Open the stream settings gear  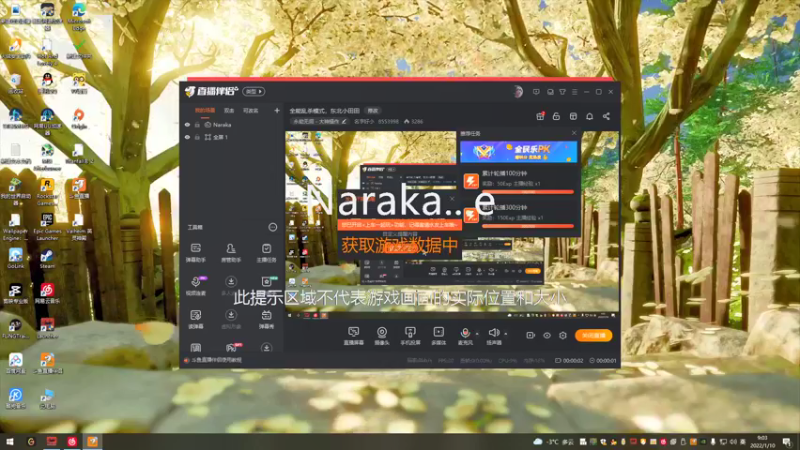click(x=563, y=335)
